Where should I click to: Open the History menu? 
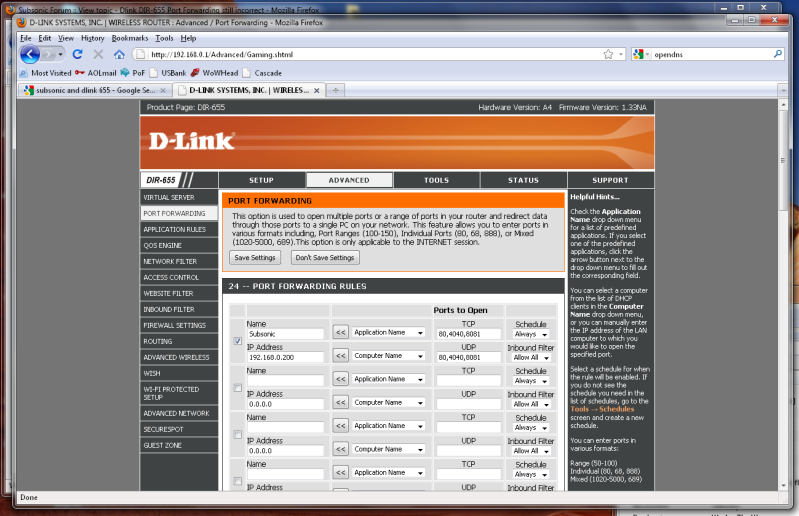(92, 38)
